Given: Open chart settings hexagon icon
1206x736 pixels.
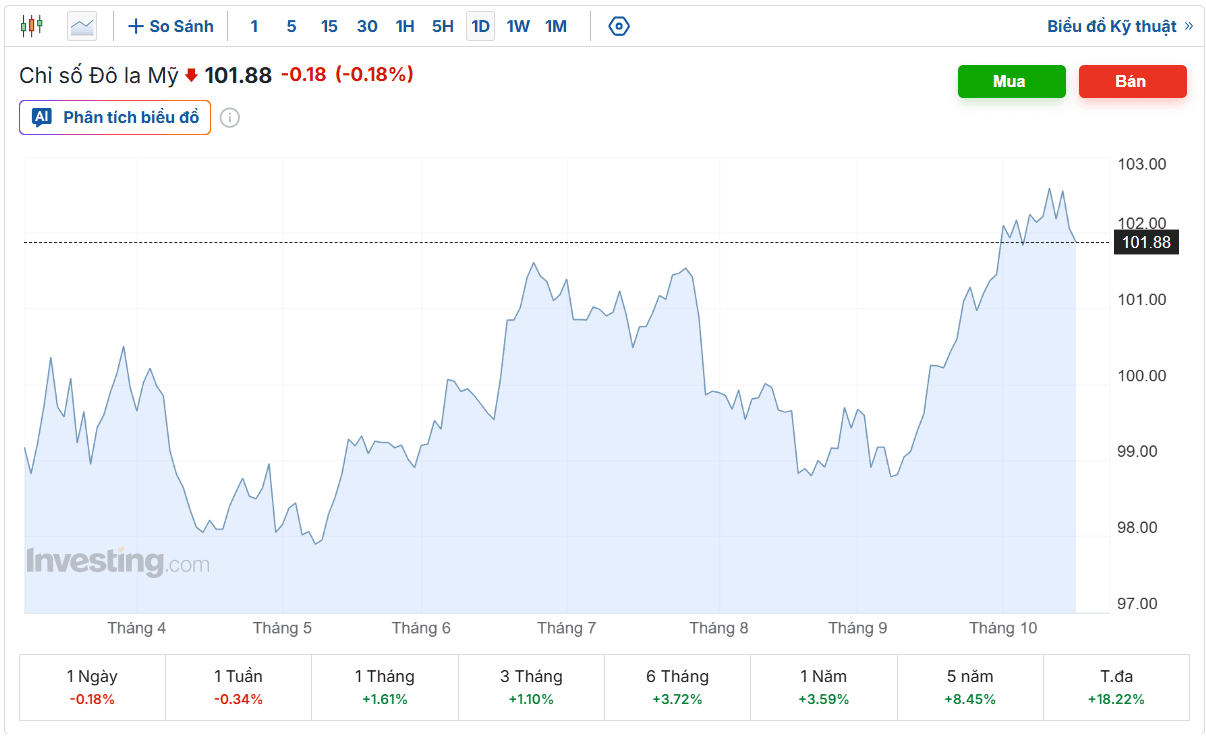Looking at the screenshot, I should tap(619, 26).
